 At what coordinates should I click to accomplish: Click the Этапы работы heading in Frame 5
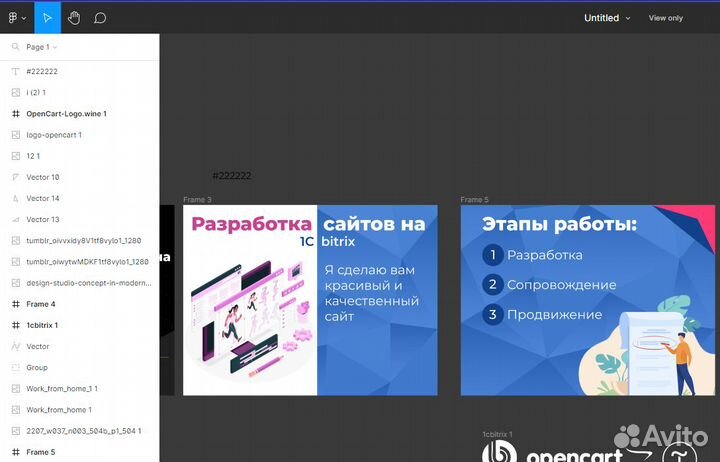click(x=559, y=225)
